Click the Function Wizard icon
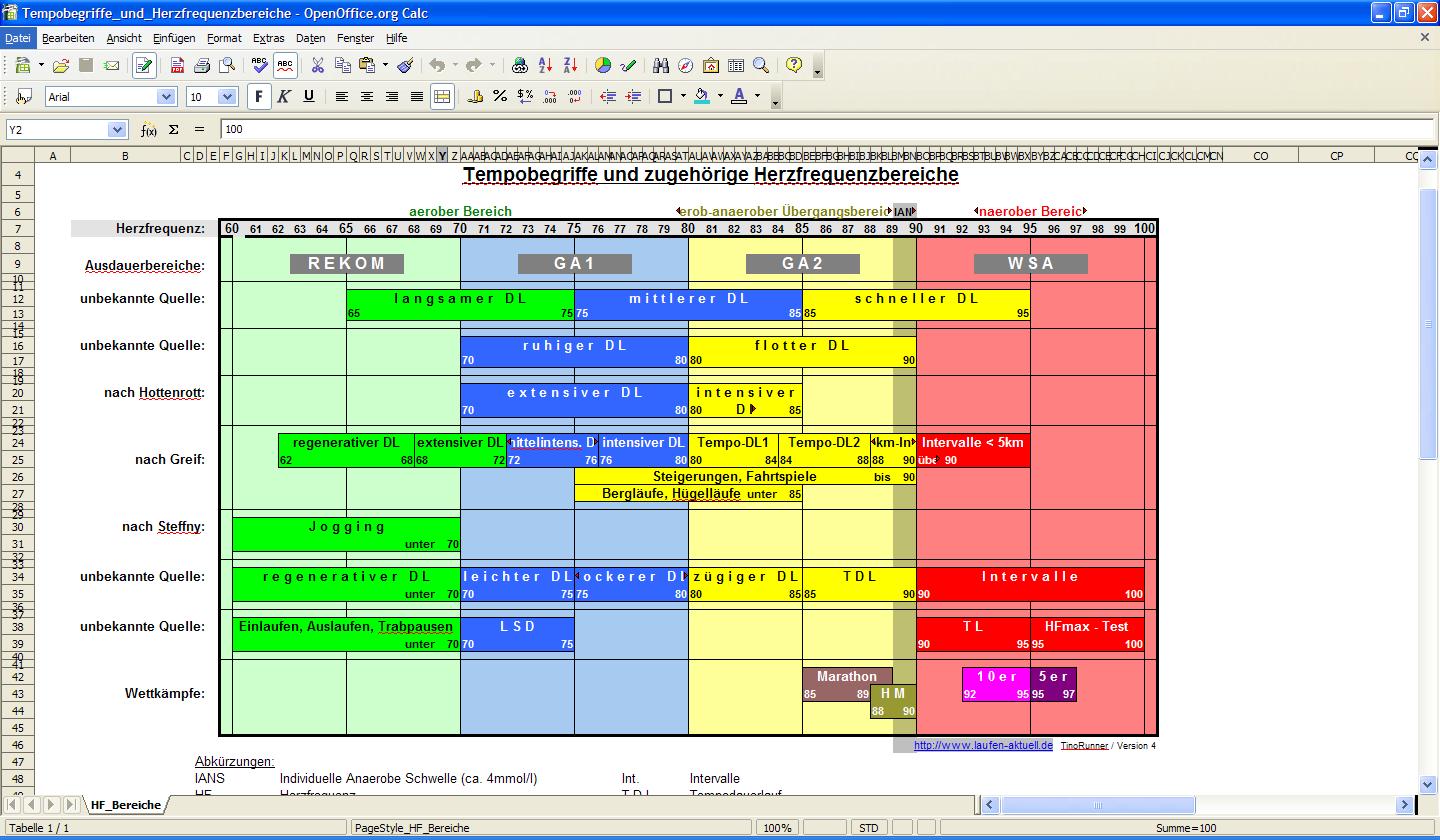Viewport: 1440px width, 840px height. [148, 130]
